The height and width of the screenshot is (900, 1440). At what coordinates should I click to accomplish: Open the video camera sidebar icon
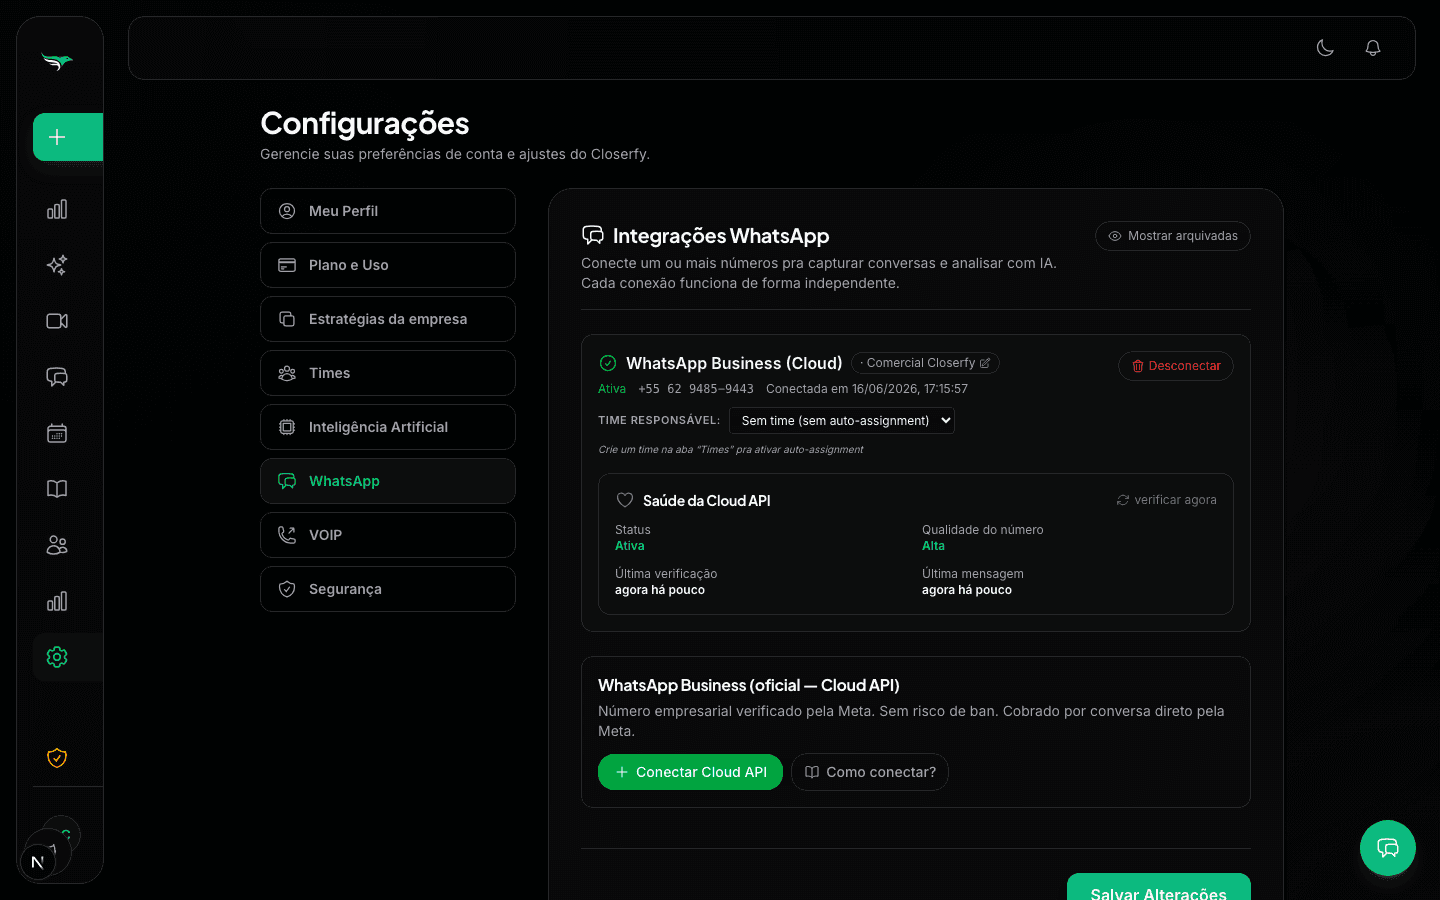57,321
